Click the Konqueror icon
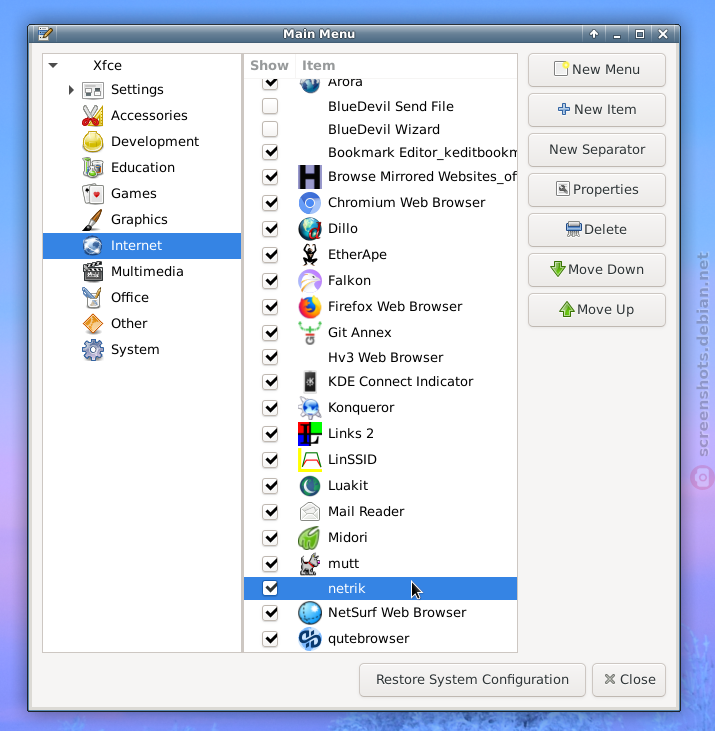 pyautogui.click(x=310, y=408)
